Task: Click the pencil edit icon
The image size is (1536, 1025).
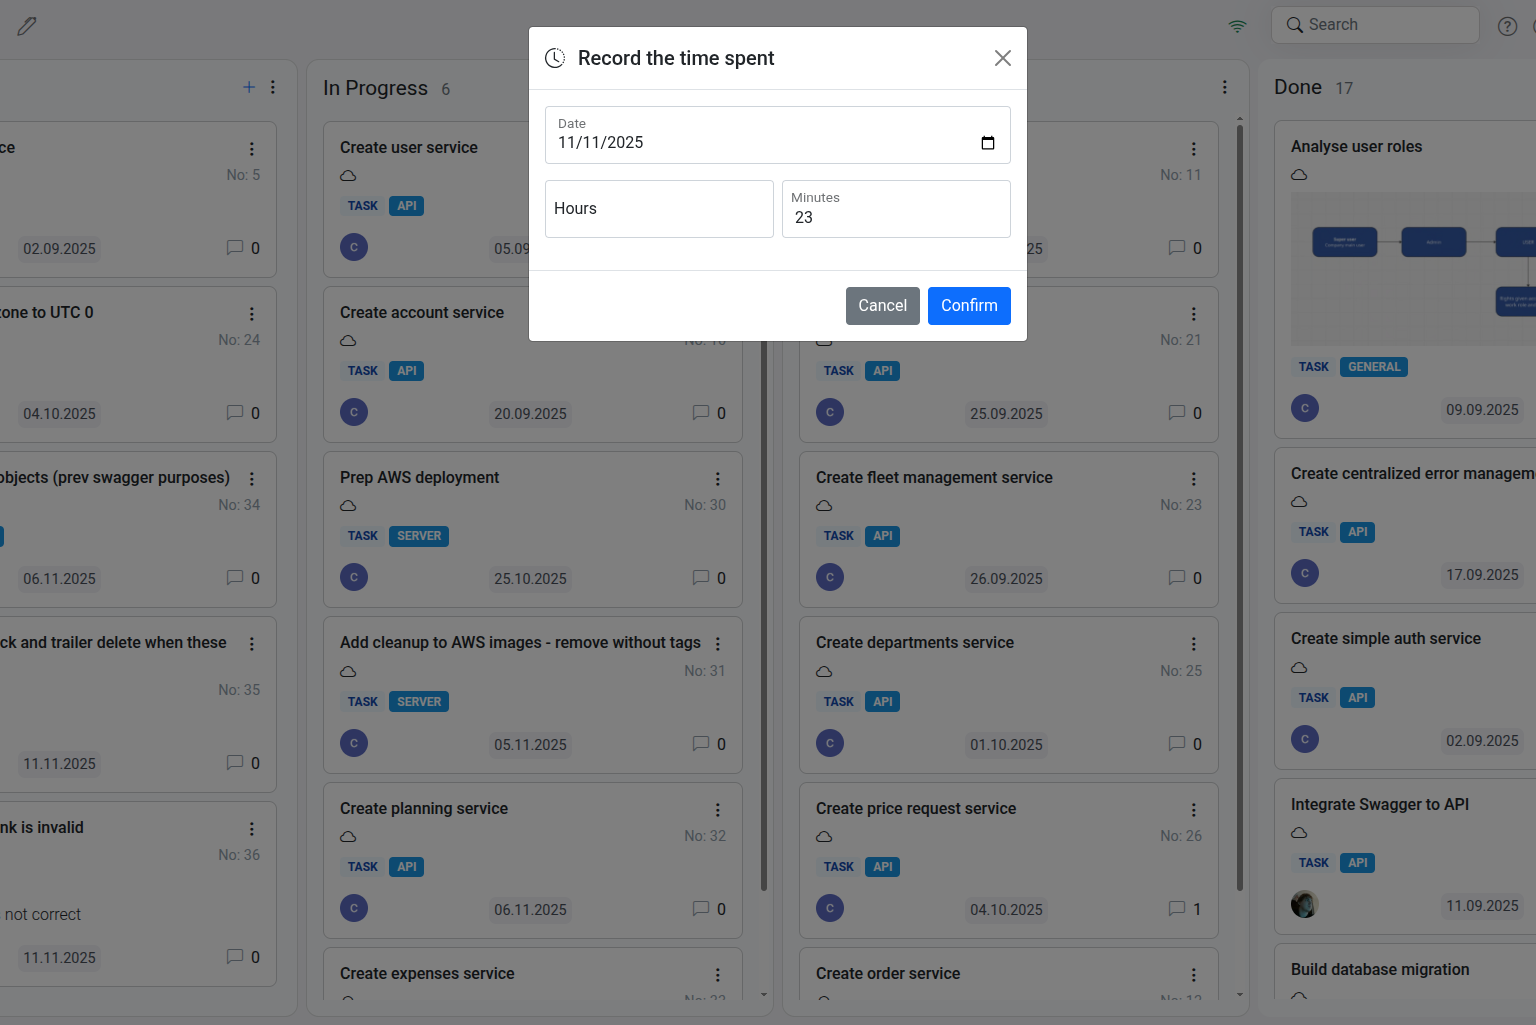Action: 27,26
